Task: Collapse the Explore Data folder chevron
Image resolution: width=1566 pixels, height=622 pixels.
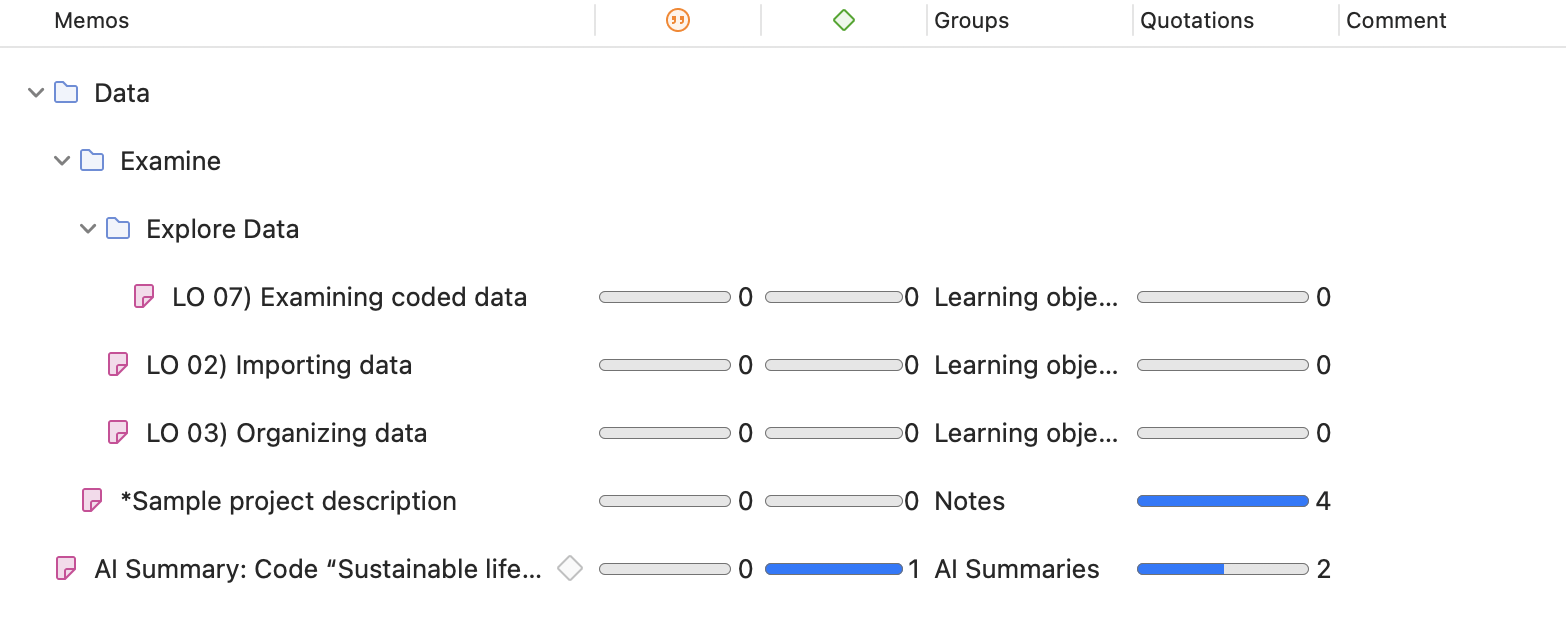Action: coord(88,229)
